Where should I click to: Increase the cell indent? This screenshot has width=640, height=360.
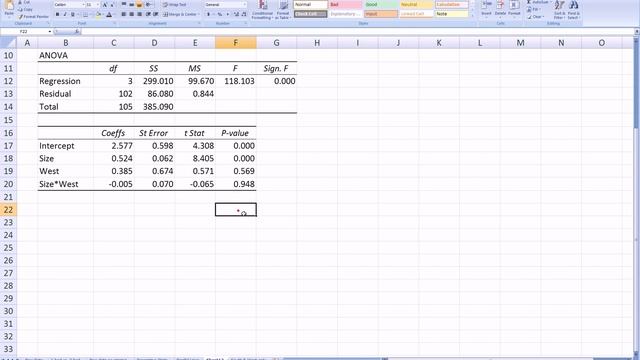point(156,15)
